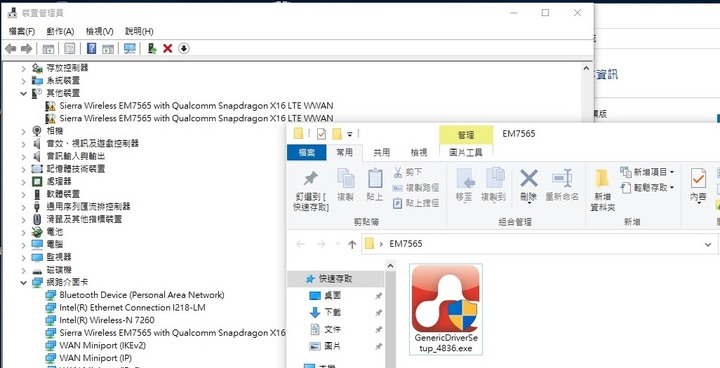Open the 說明(H) menu

(x=139, y=31)
